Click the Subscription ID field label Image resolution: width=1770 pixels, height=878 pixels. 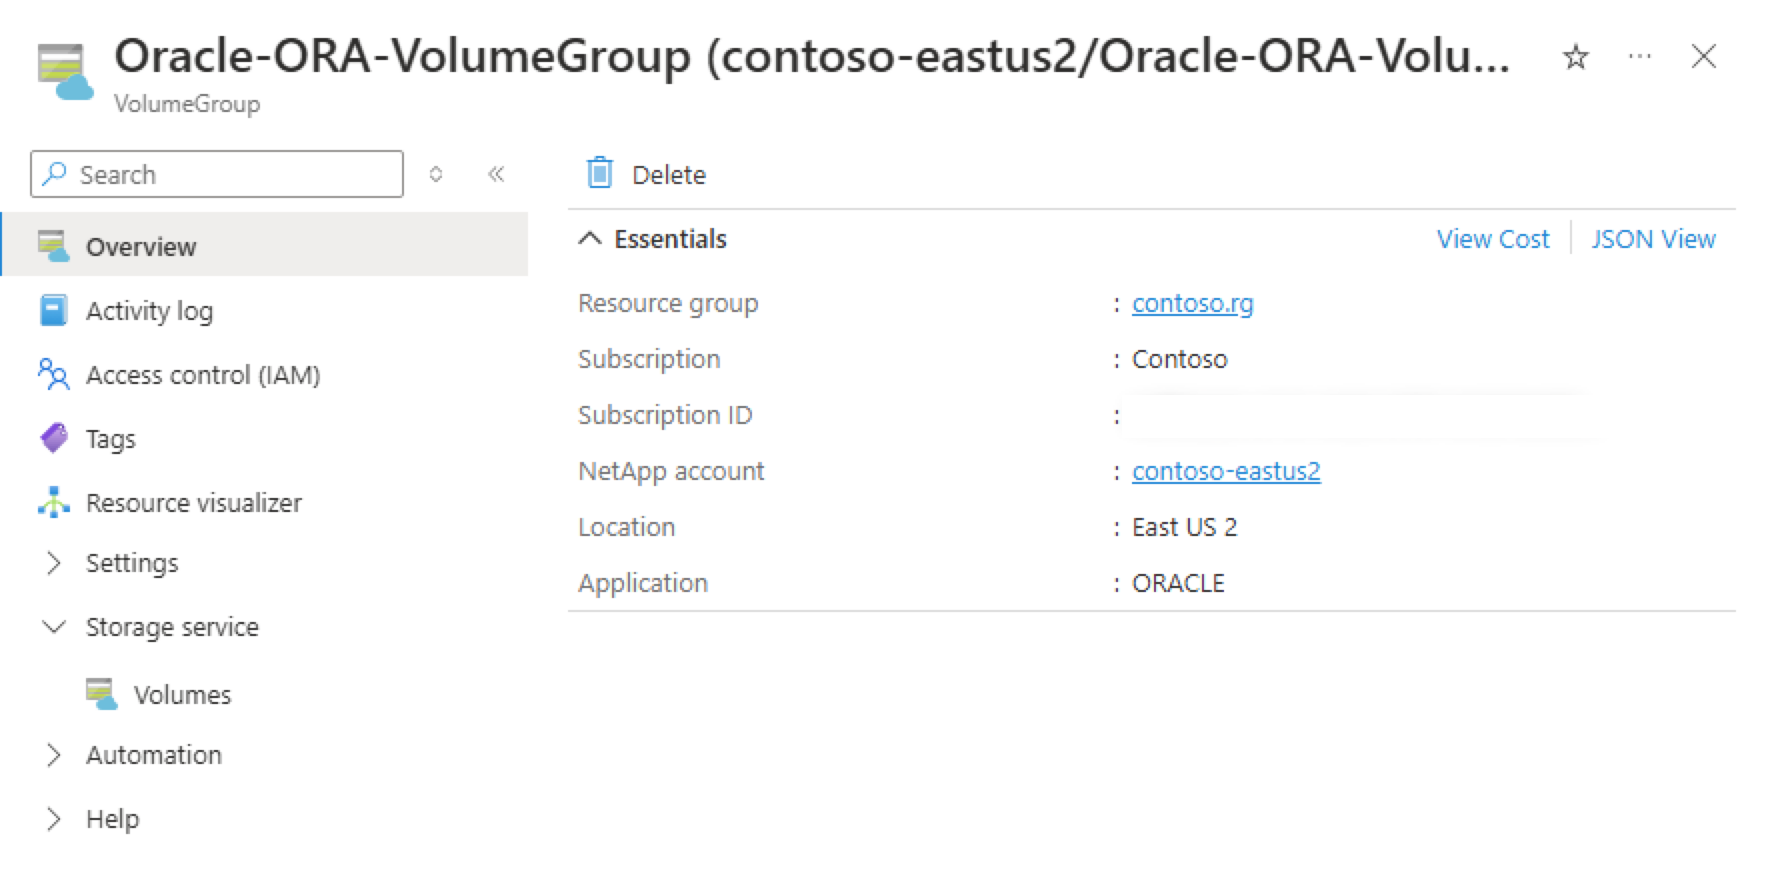[665, 415]
